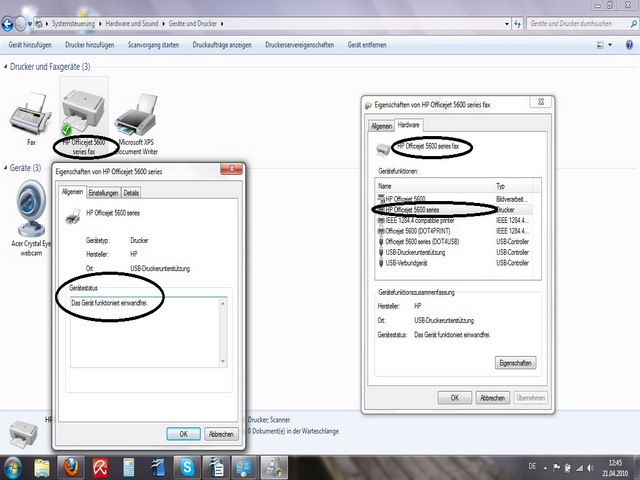Open the Allgemein tab in fax properties
Image resolution: width=640 pixels, height=480 pixels.
click(381, 126)
